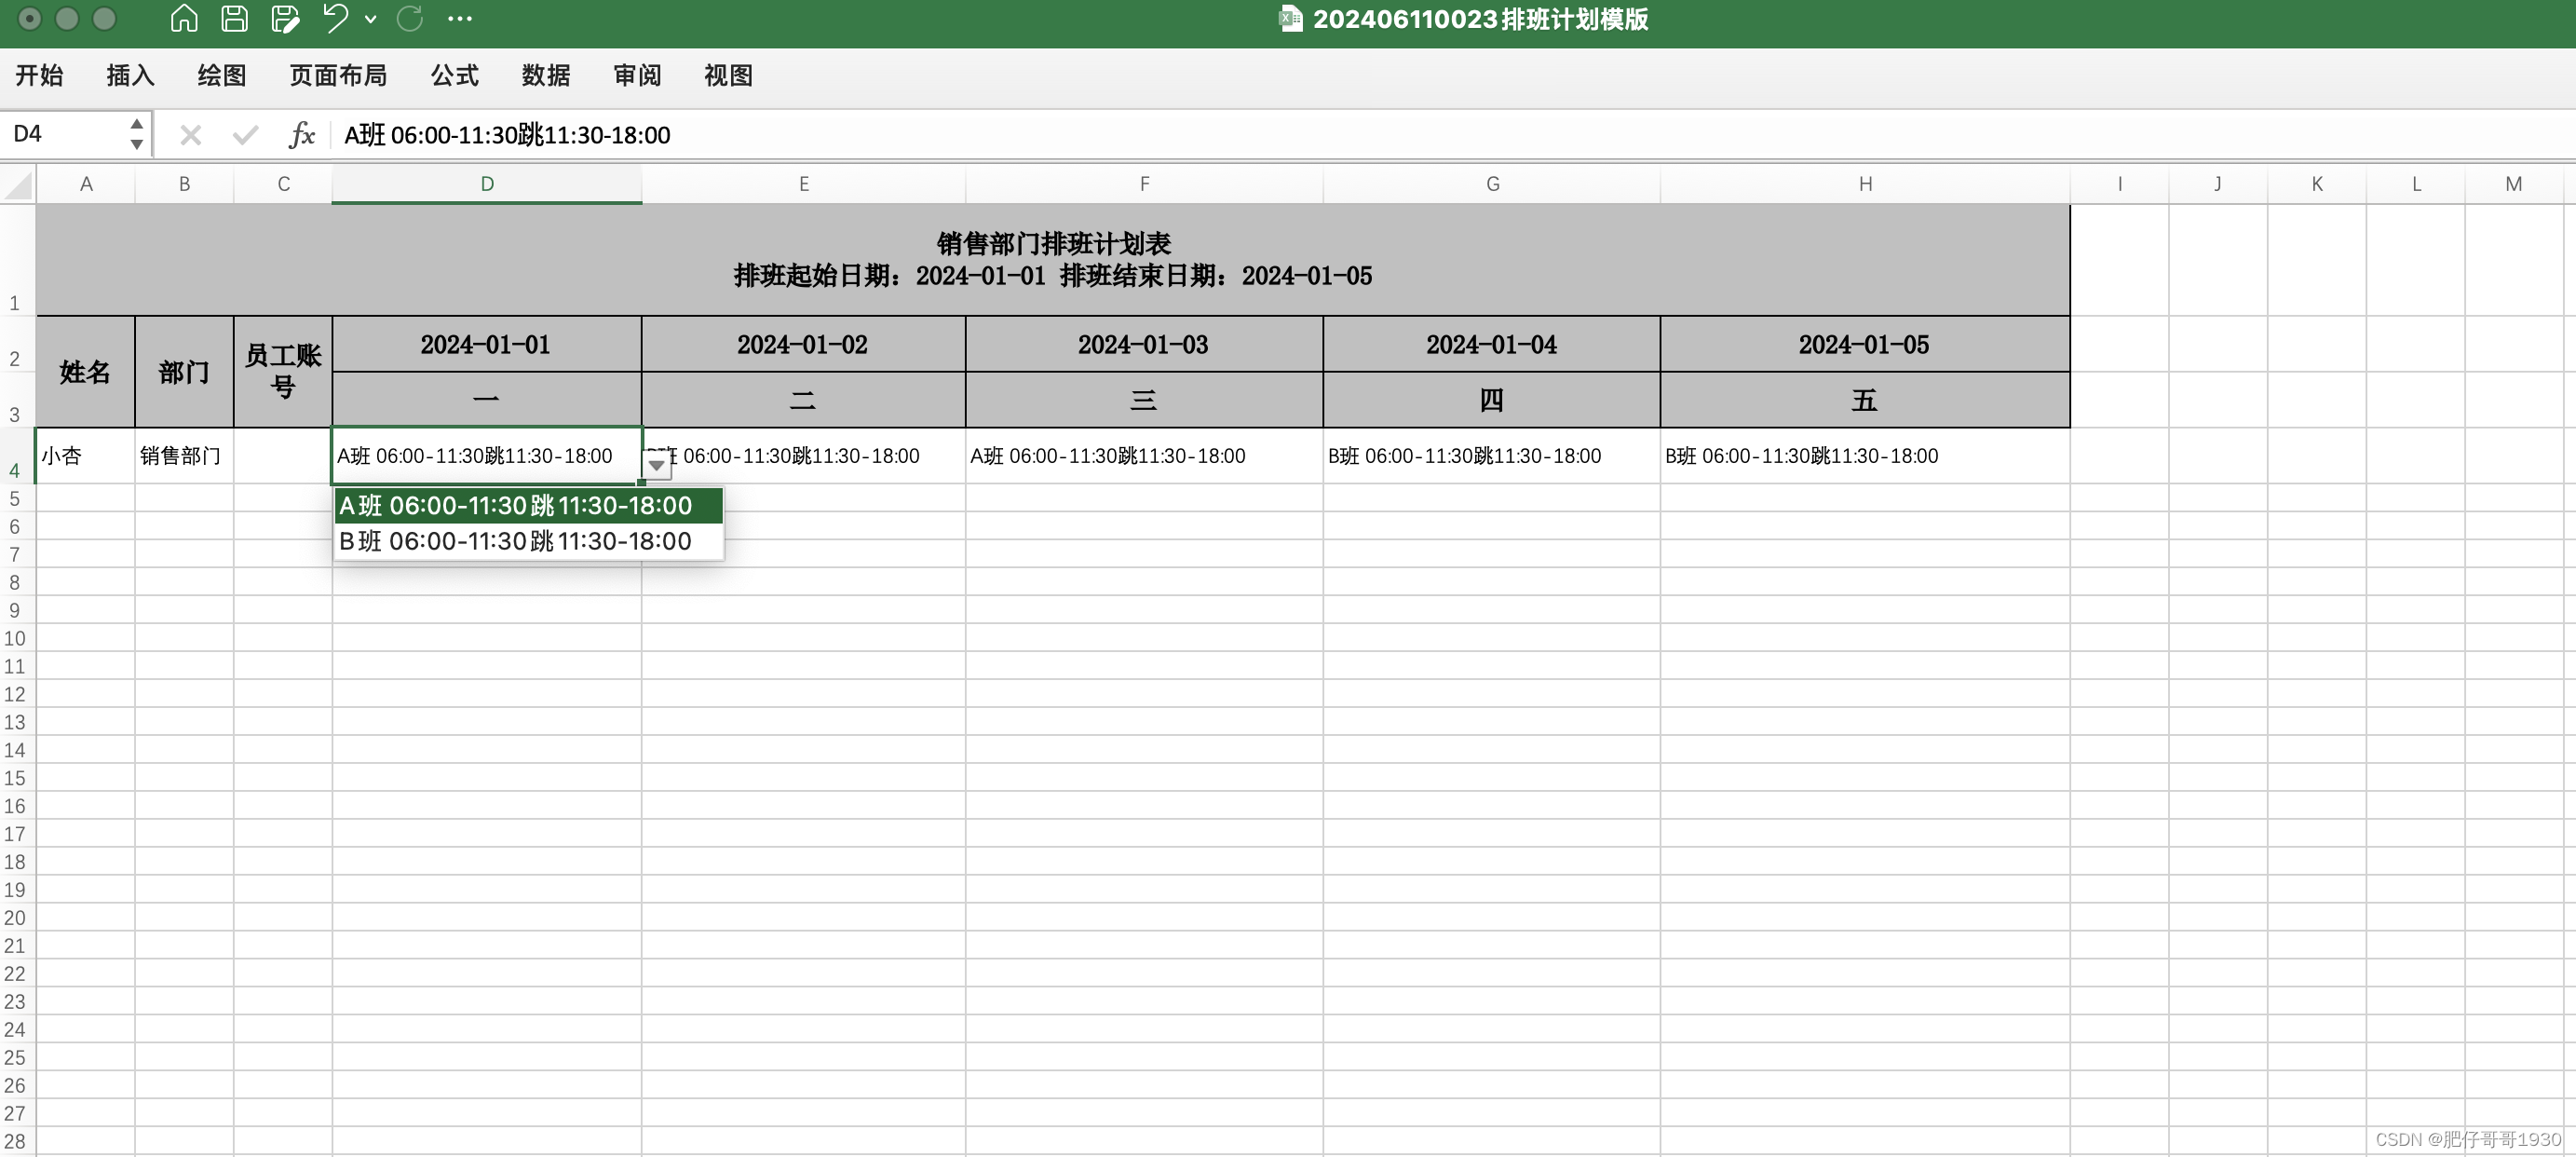Click the 2024-01-03 date header

(x=1144, y=345)
